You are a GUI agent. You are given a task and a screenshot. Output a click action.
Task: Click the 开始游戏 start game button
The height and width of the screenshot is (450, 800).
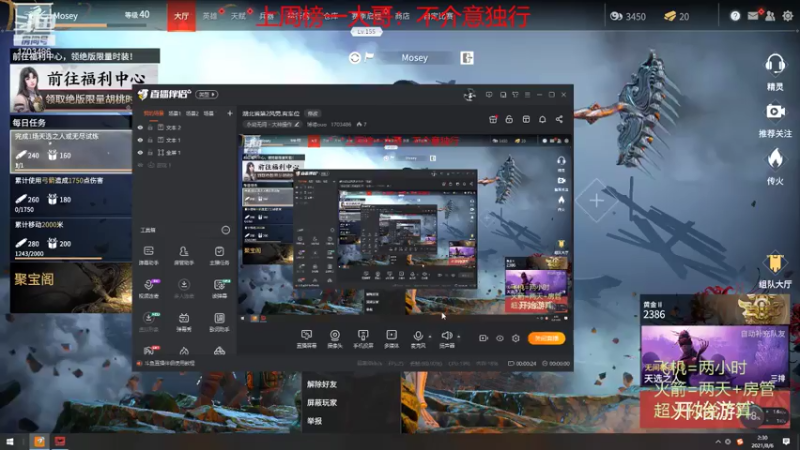pos(715,410)
